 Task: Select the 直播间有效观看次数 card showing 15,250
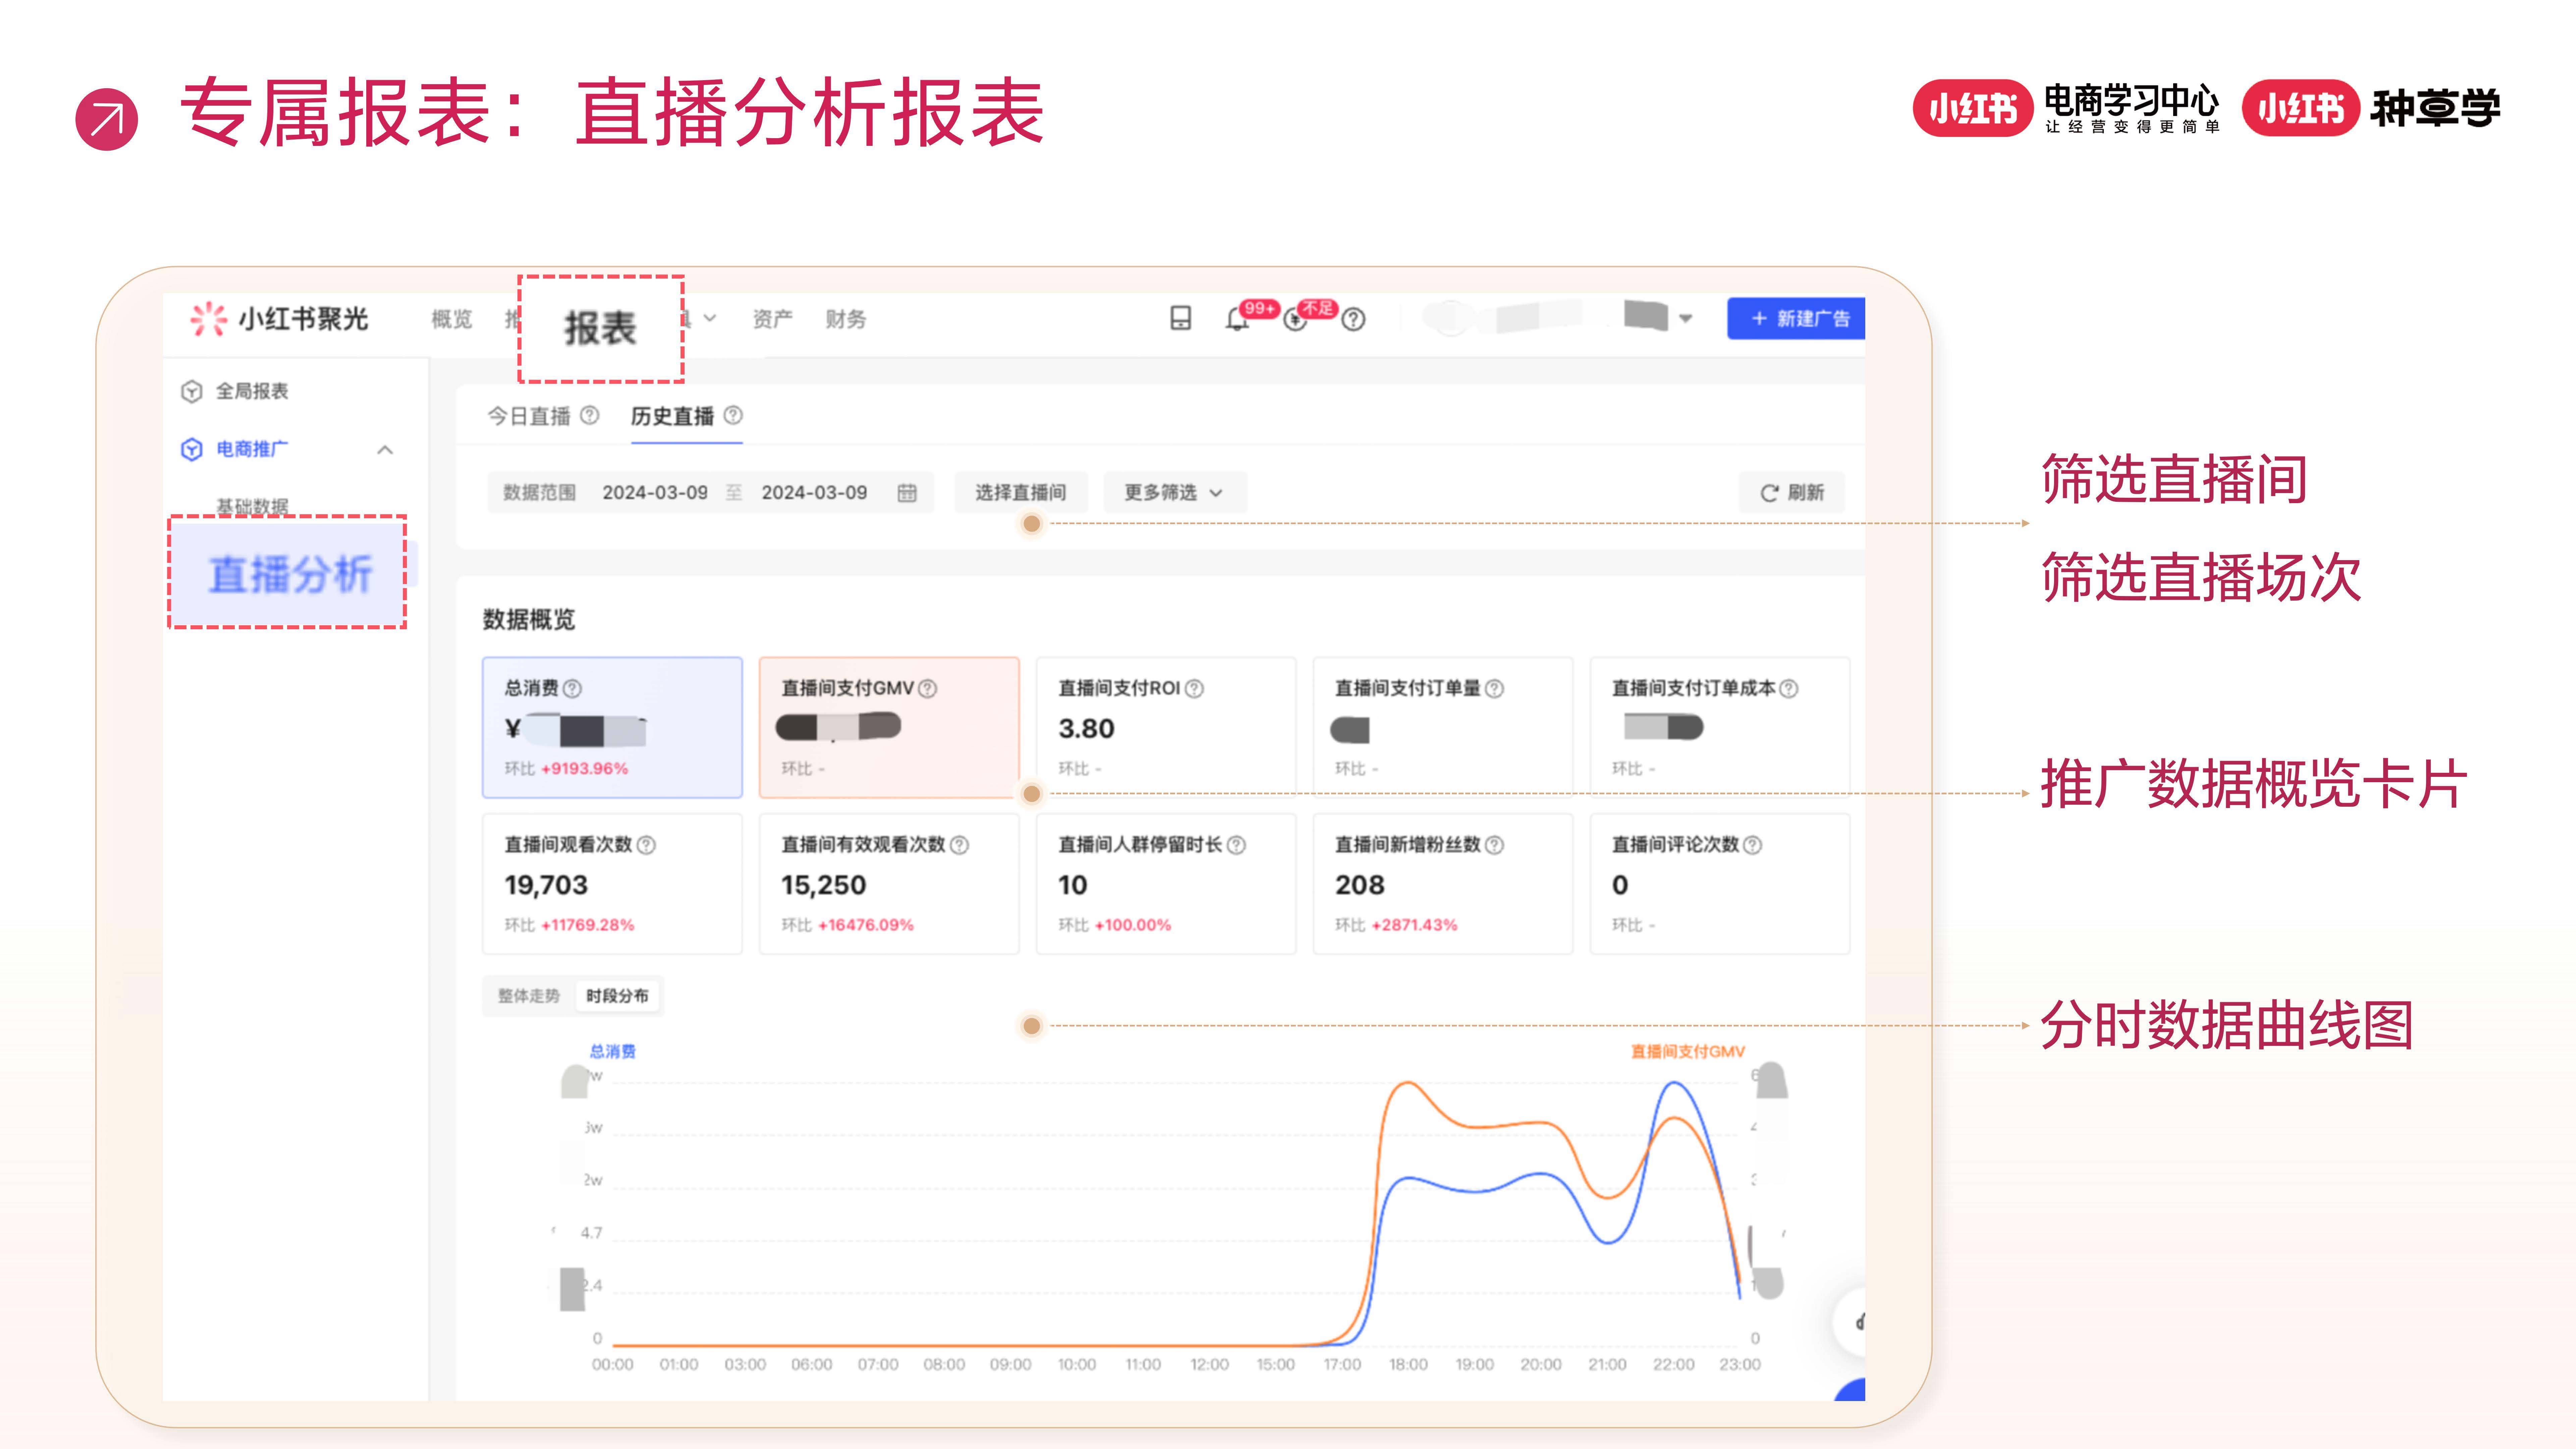pyautogui.click(x=889, y=884)
